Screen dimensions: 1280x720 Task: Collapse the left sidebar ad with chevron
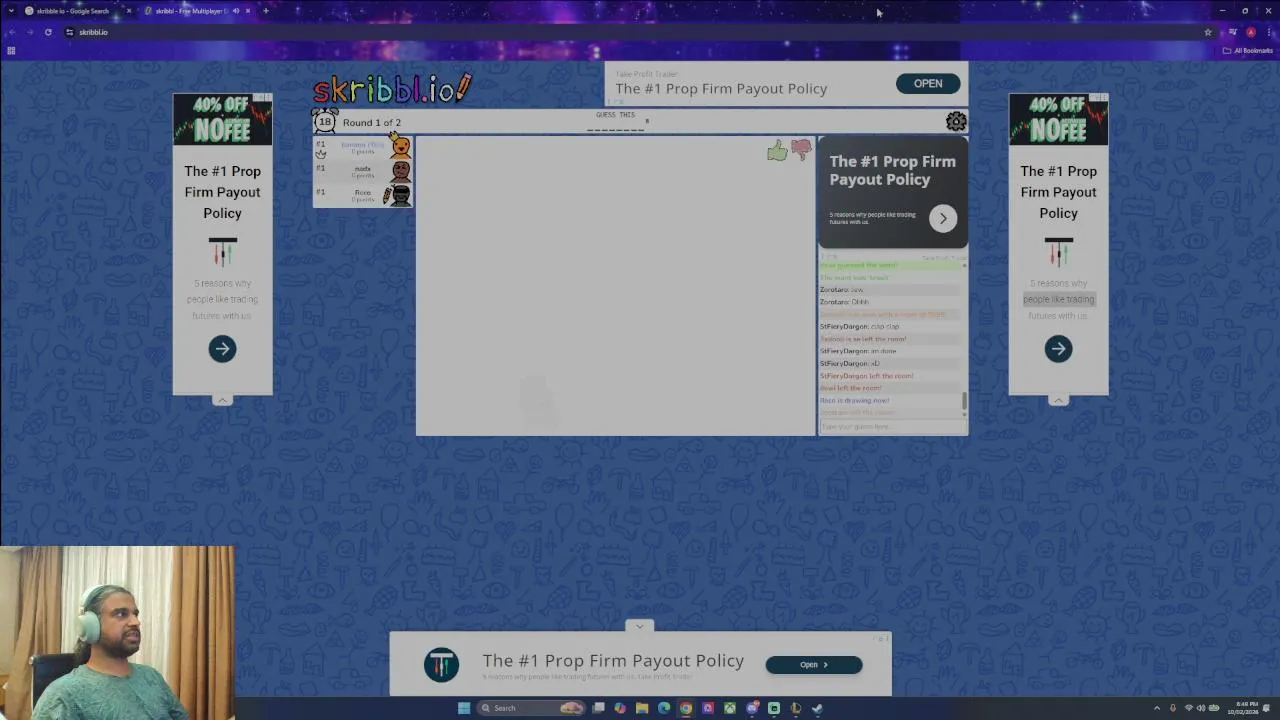point(222,400)
